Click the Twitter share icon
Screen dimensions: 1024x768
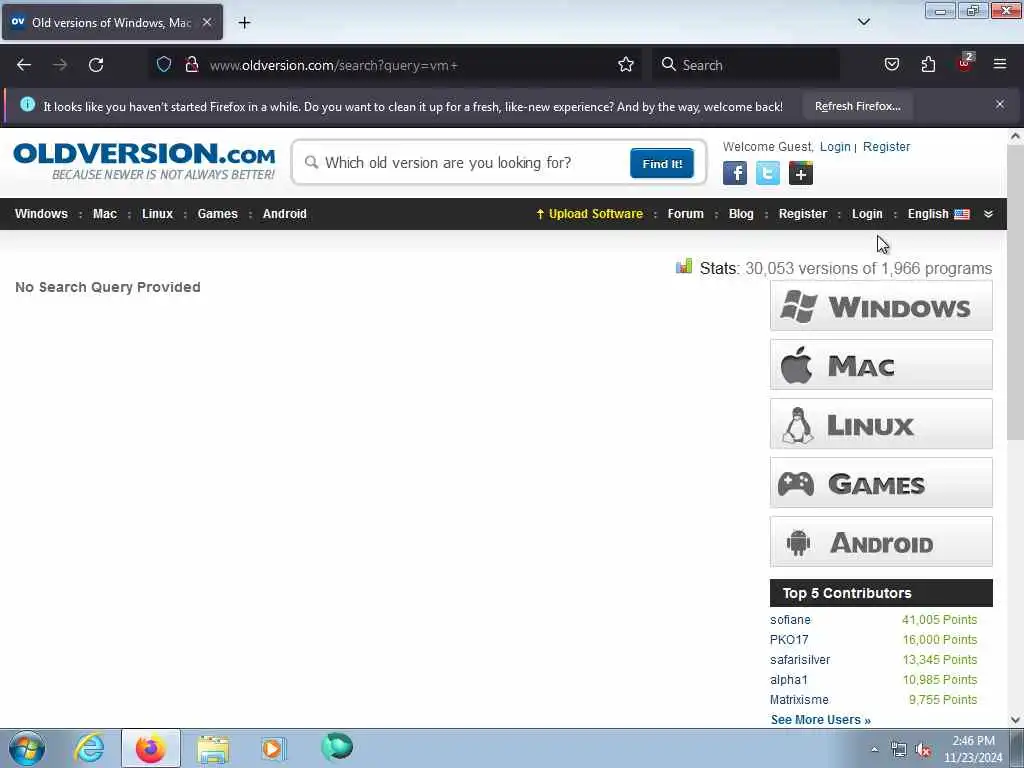(767, 174)
